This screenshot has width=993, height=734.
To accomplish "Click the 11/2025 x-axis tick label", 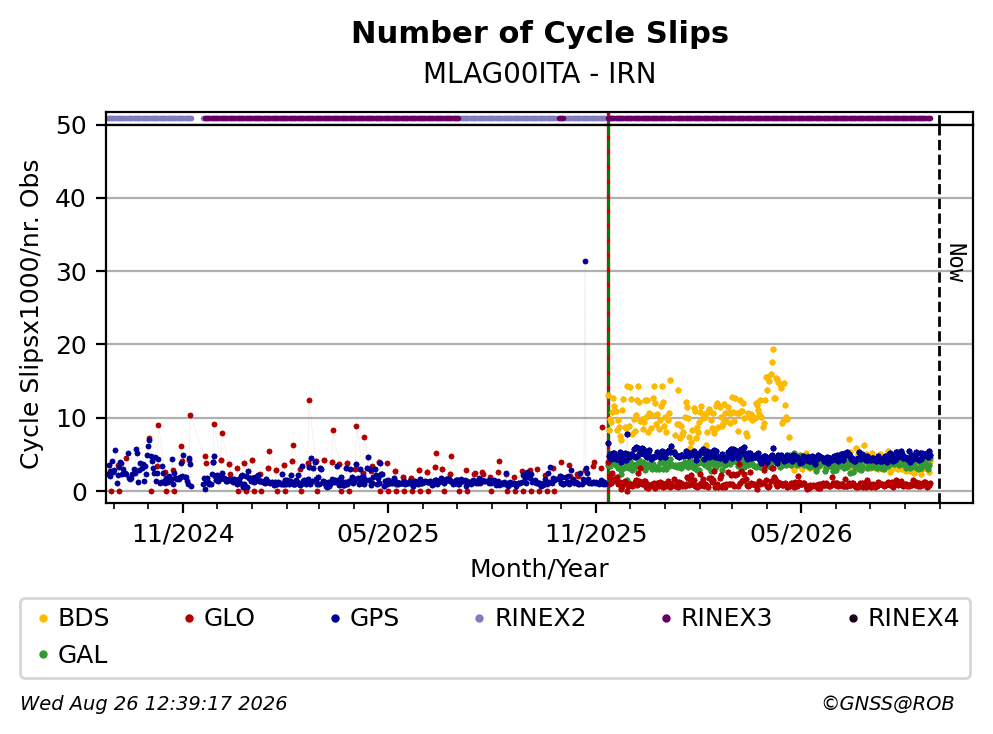I will [x=596, y=534].
